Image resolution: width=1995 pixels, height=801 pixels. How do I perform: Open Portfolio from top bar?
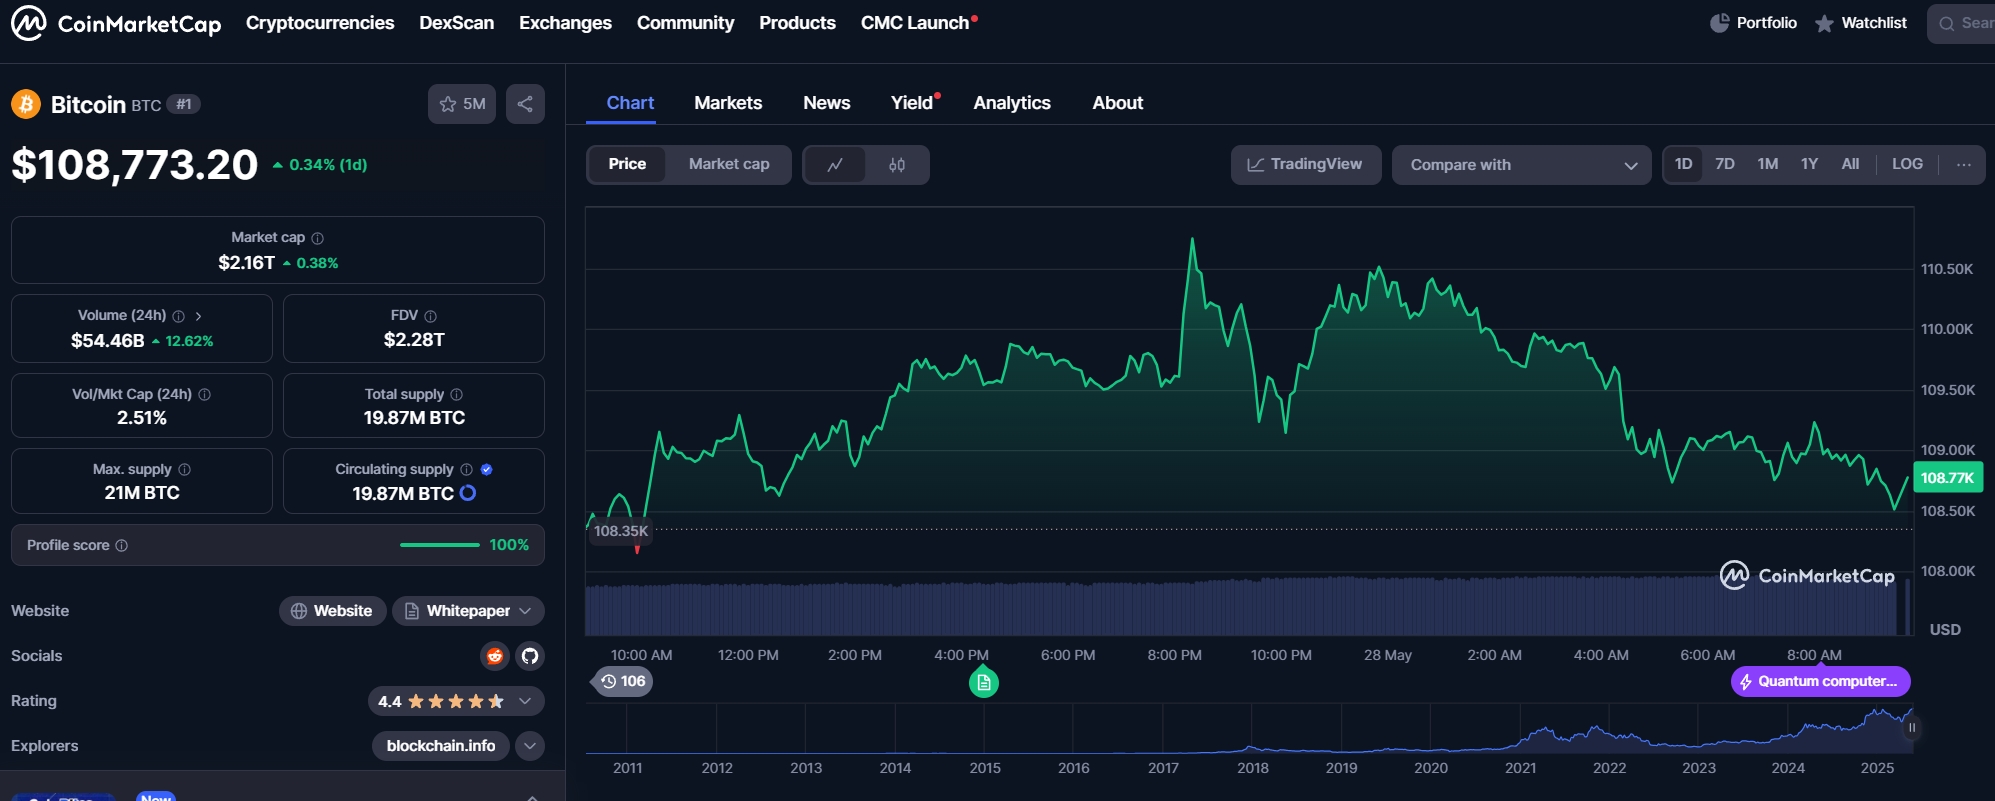pyautogui.click(x=1753, y=23)
